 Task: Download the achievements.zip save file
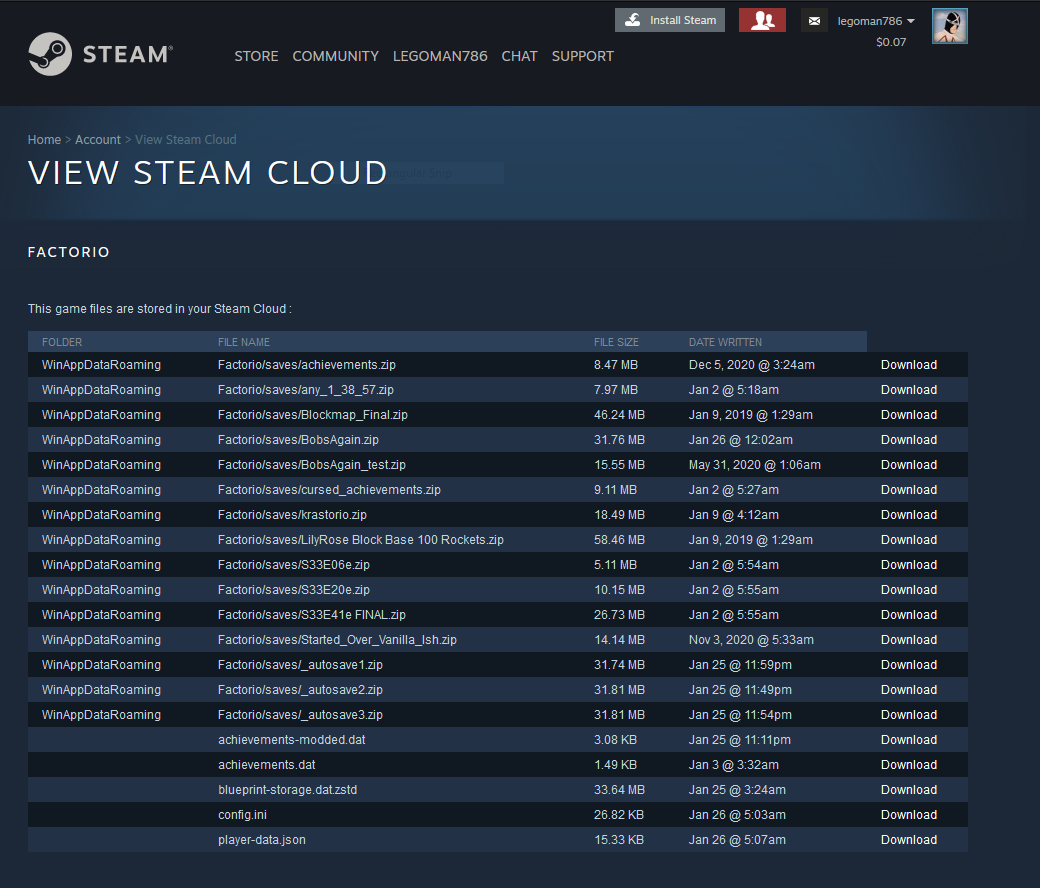(x=908, y=365)
